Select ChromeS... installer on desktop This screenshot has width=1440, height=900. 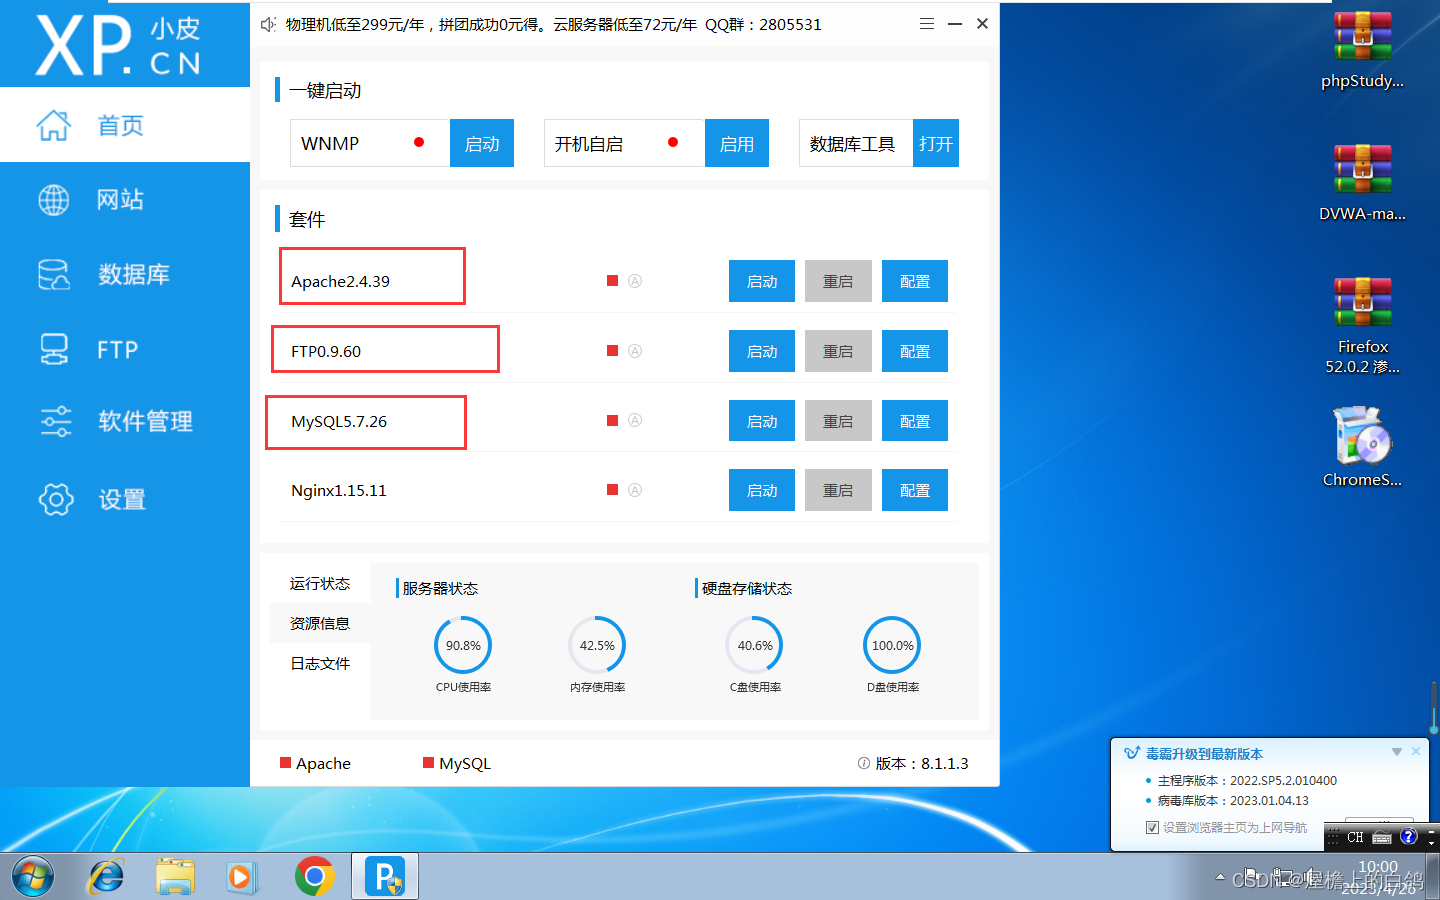coord(1362,447)
